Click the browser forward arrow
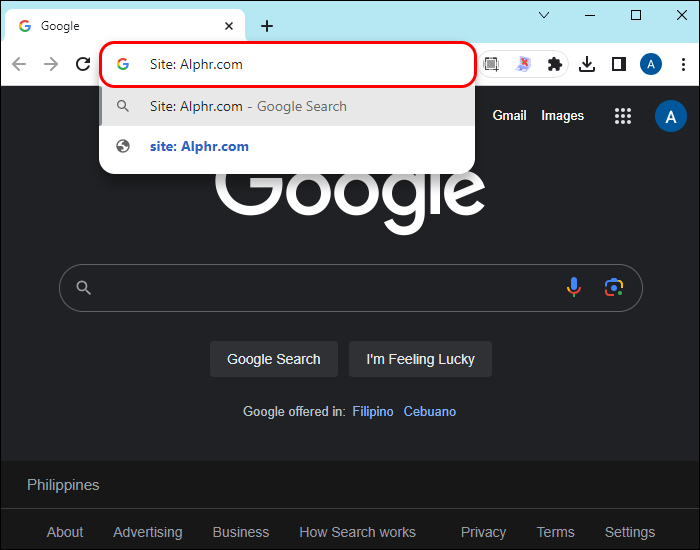Image resolution: width=700 pixels, height=550 pixels. (x=51, y=64)
